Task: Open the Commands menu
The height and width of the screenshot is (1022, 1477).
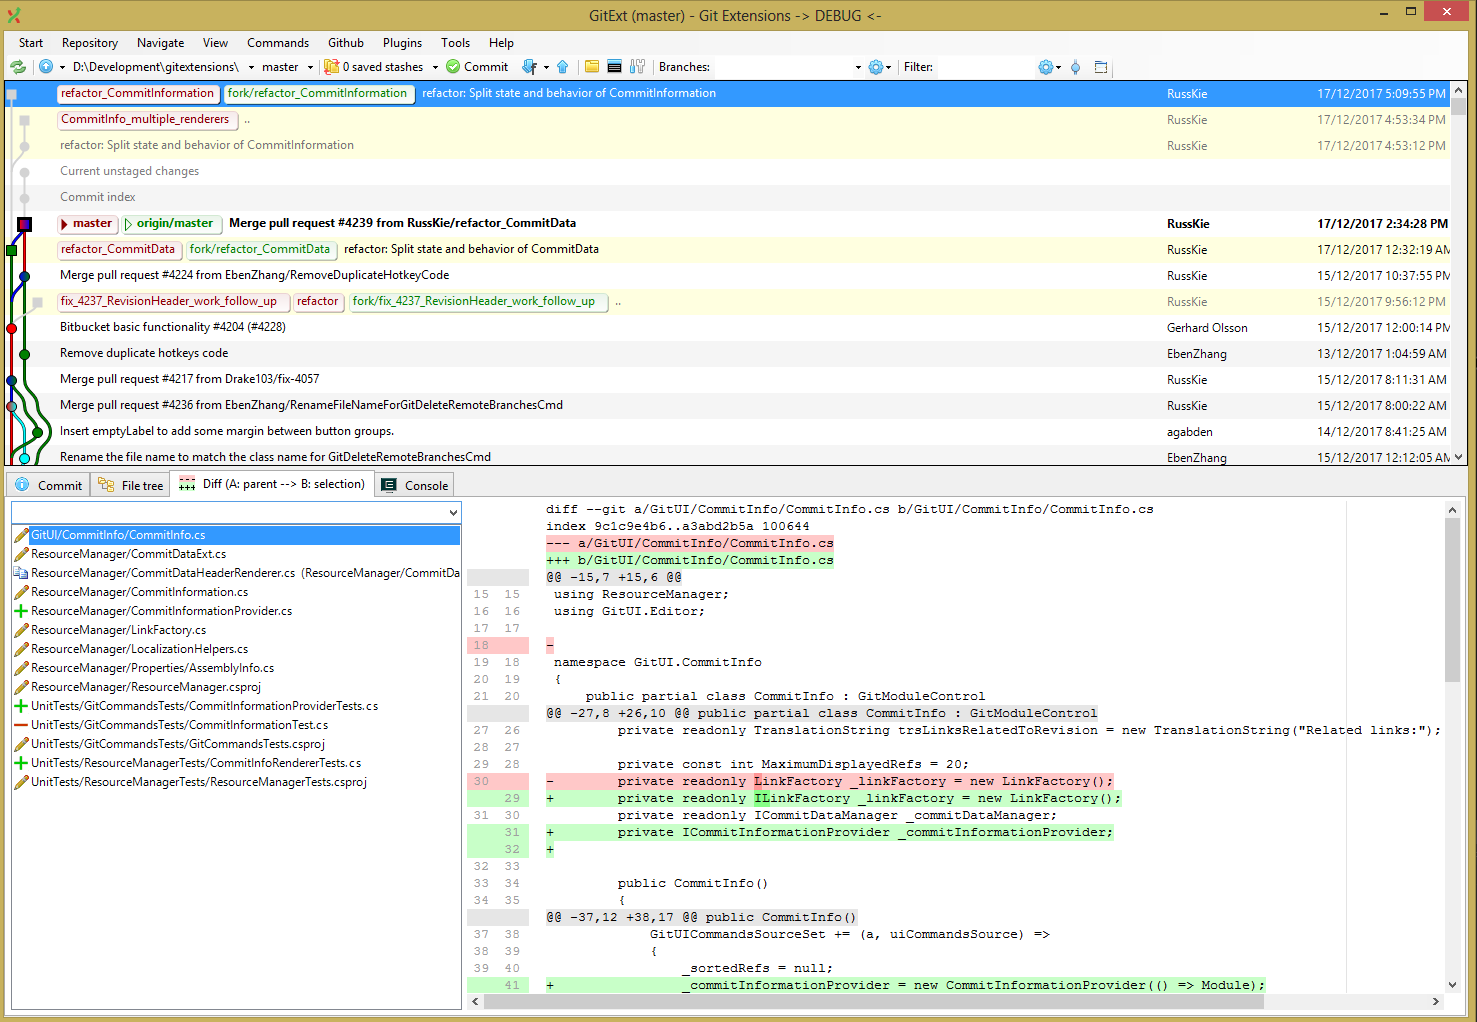Action: 277,42
